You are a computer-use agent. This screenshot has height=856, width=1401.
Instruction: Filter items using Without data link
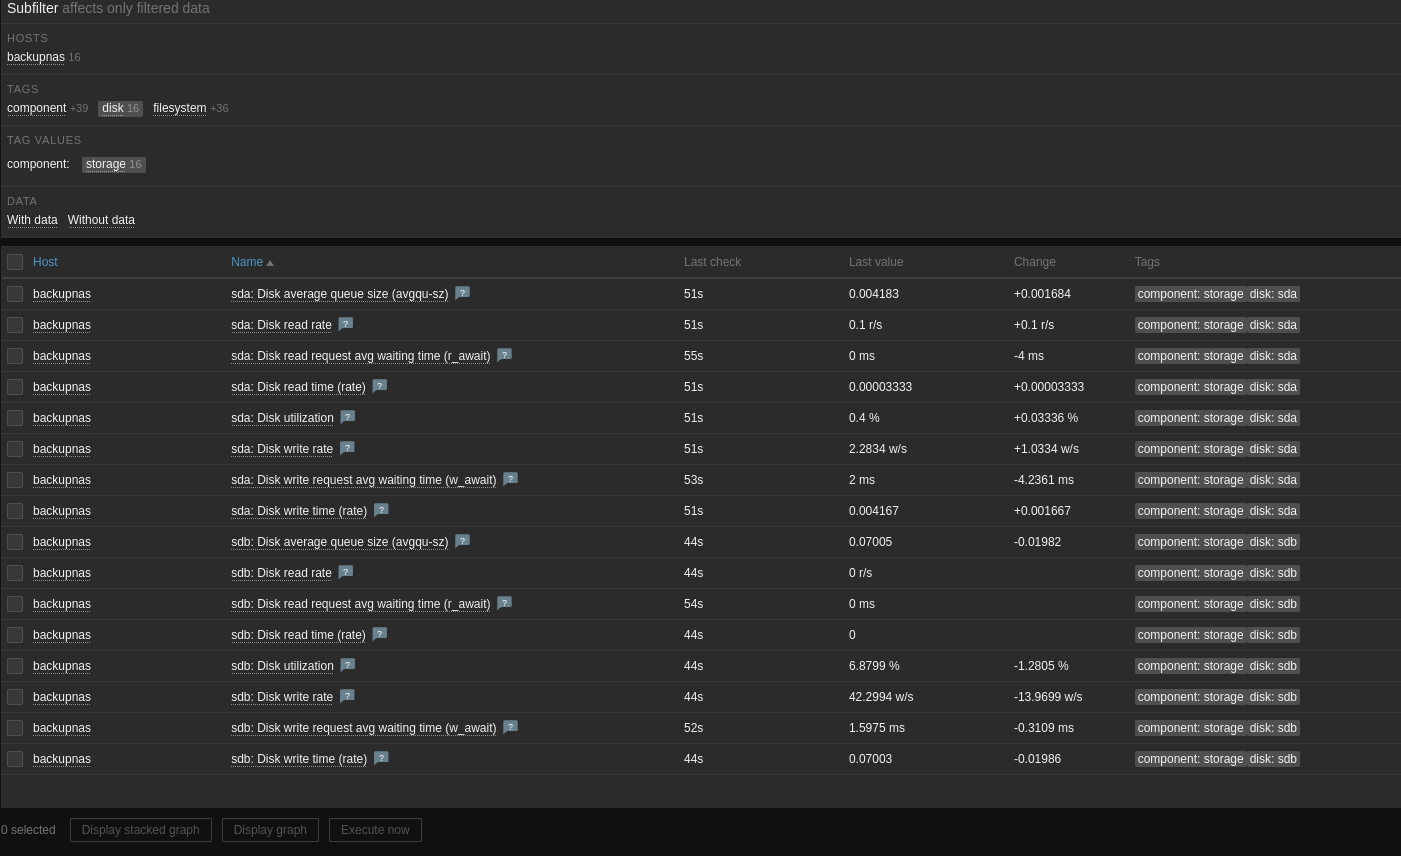click(101, 220)
